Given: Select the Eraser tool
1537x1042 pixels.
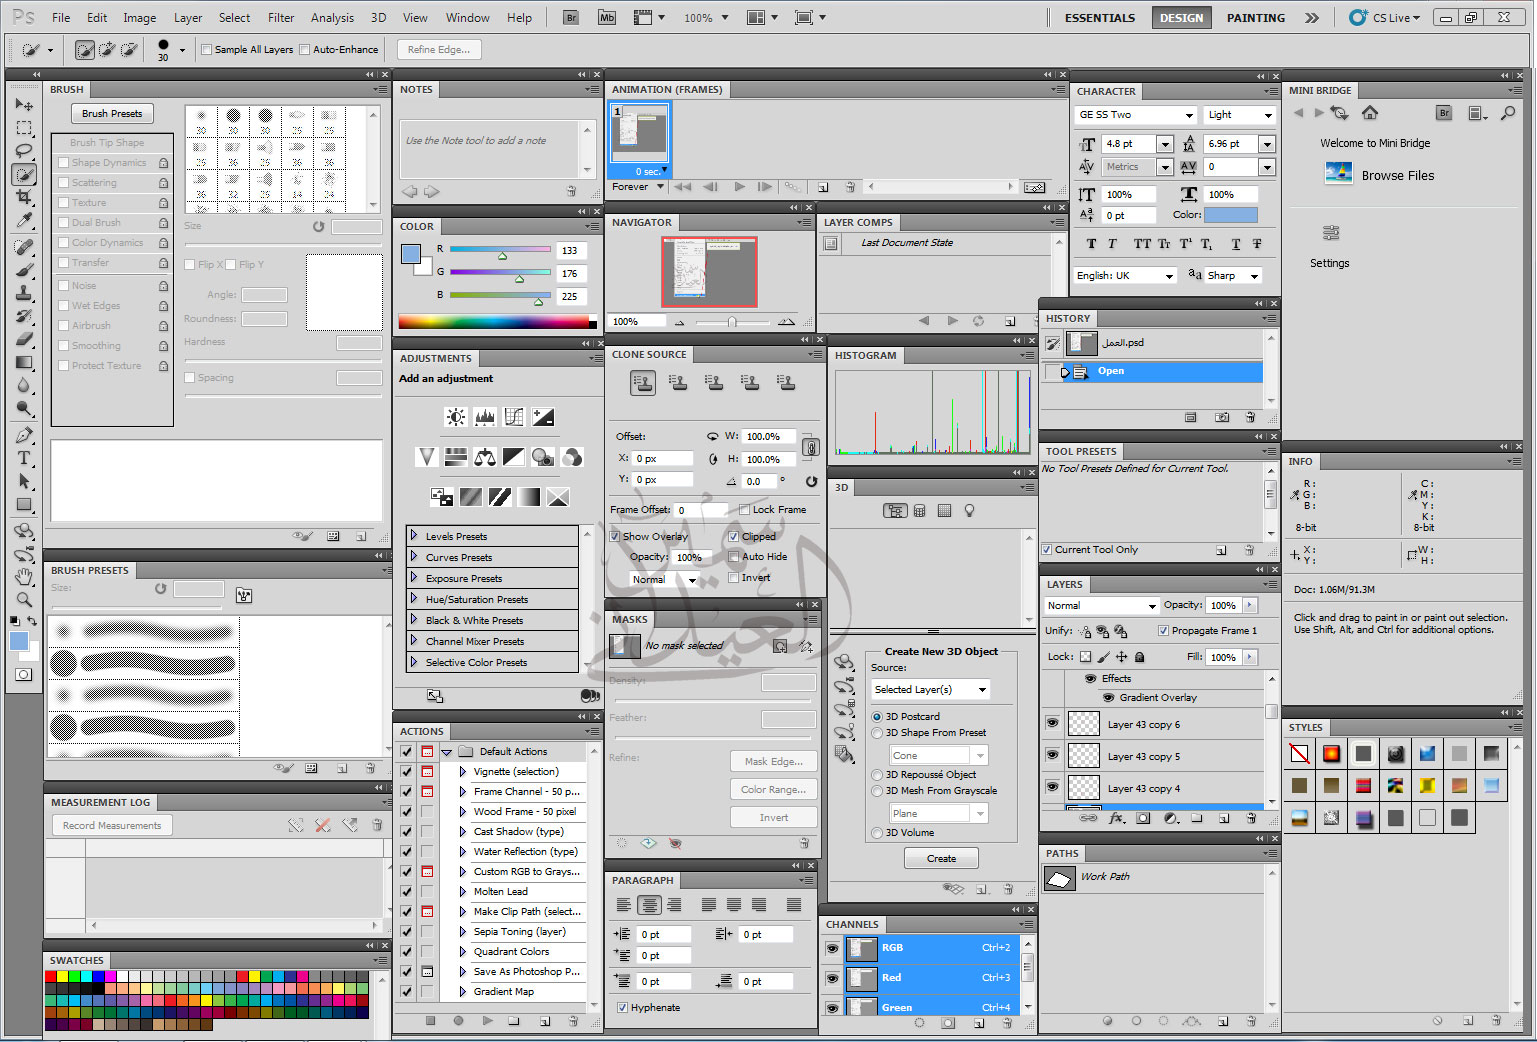Looking at the screenshot, I should tap(24, 339).
